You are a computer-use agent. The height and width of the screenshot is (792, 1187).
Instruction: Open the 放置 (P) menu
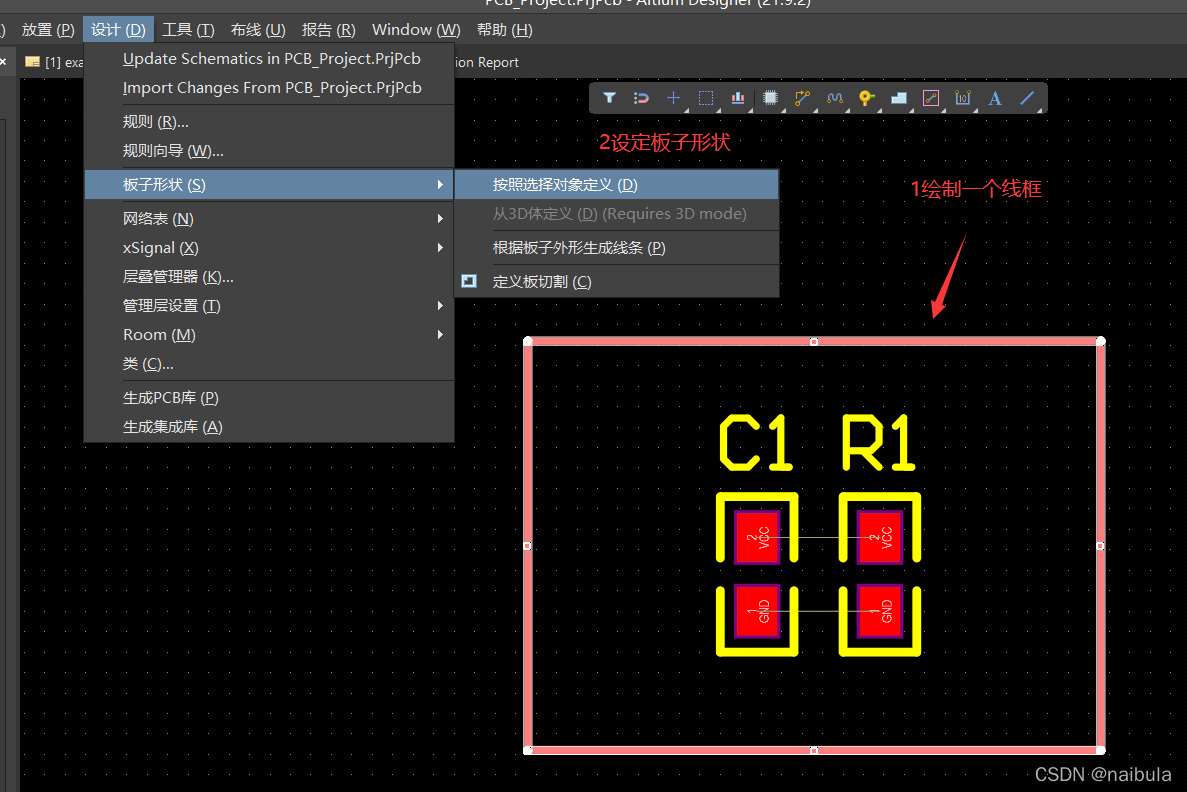click(48, 30)
